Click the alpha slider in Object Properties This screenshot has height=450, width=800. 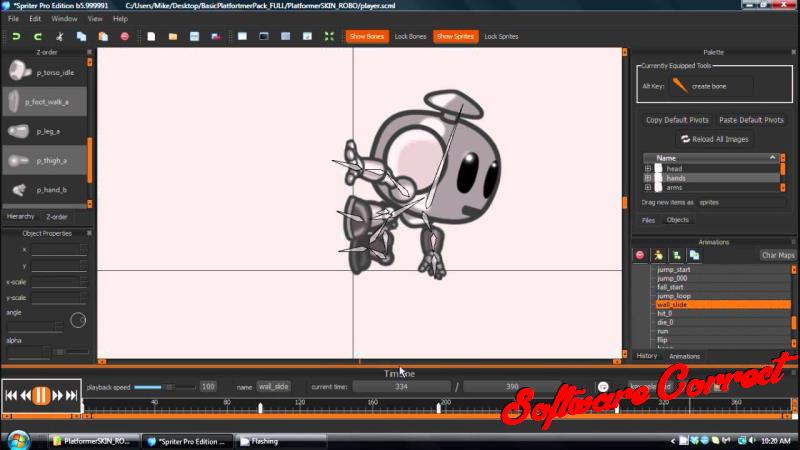(x=71, y=352)
